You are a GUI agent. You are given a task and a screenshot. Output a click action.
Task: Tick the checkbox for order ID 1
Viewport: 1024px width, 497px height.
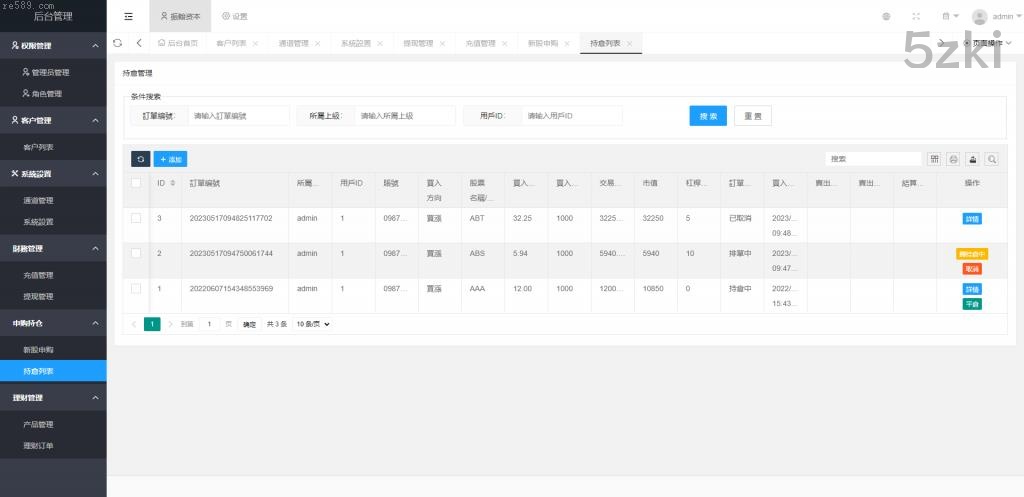(136, 288)
